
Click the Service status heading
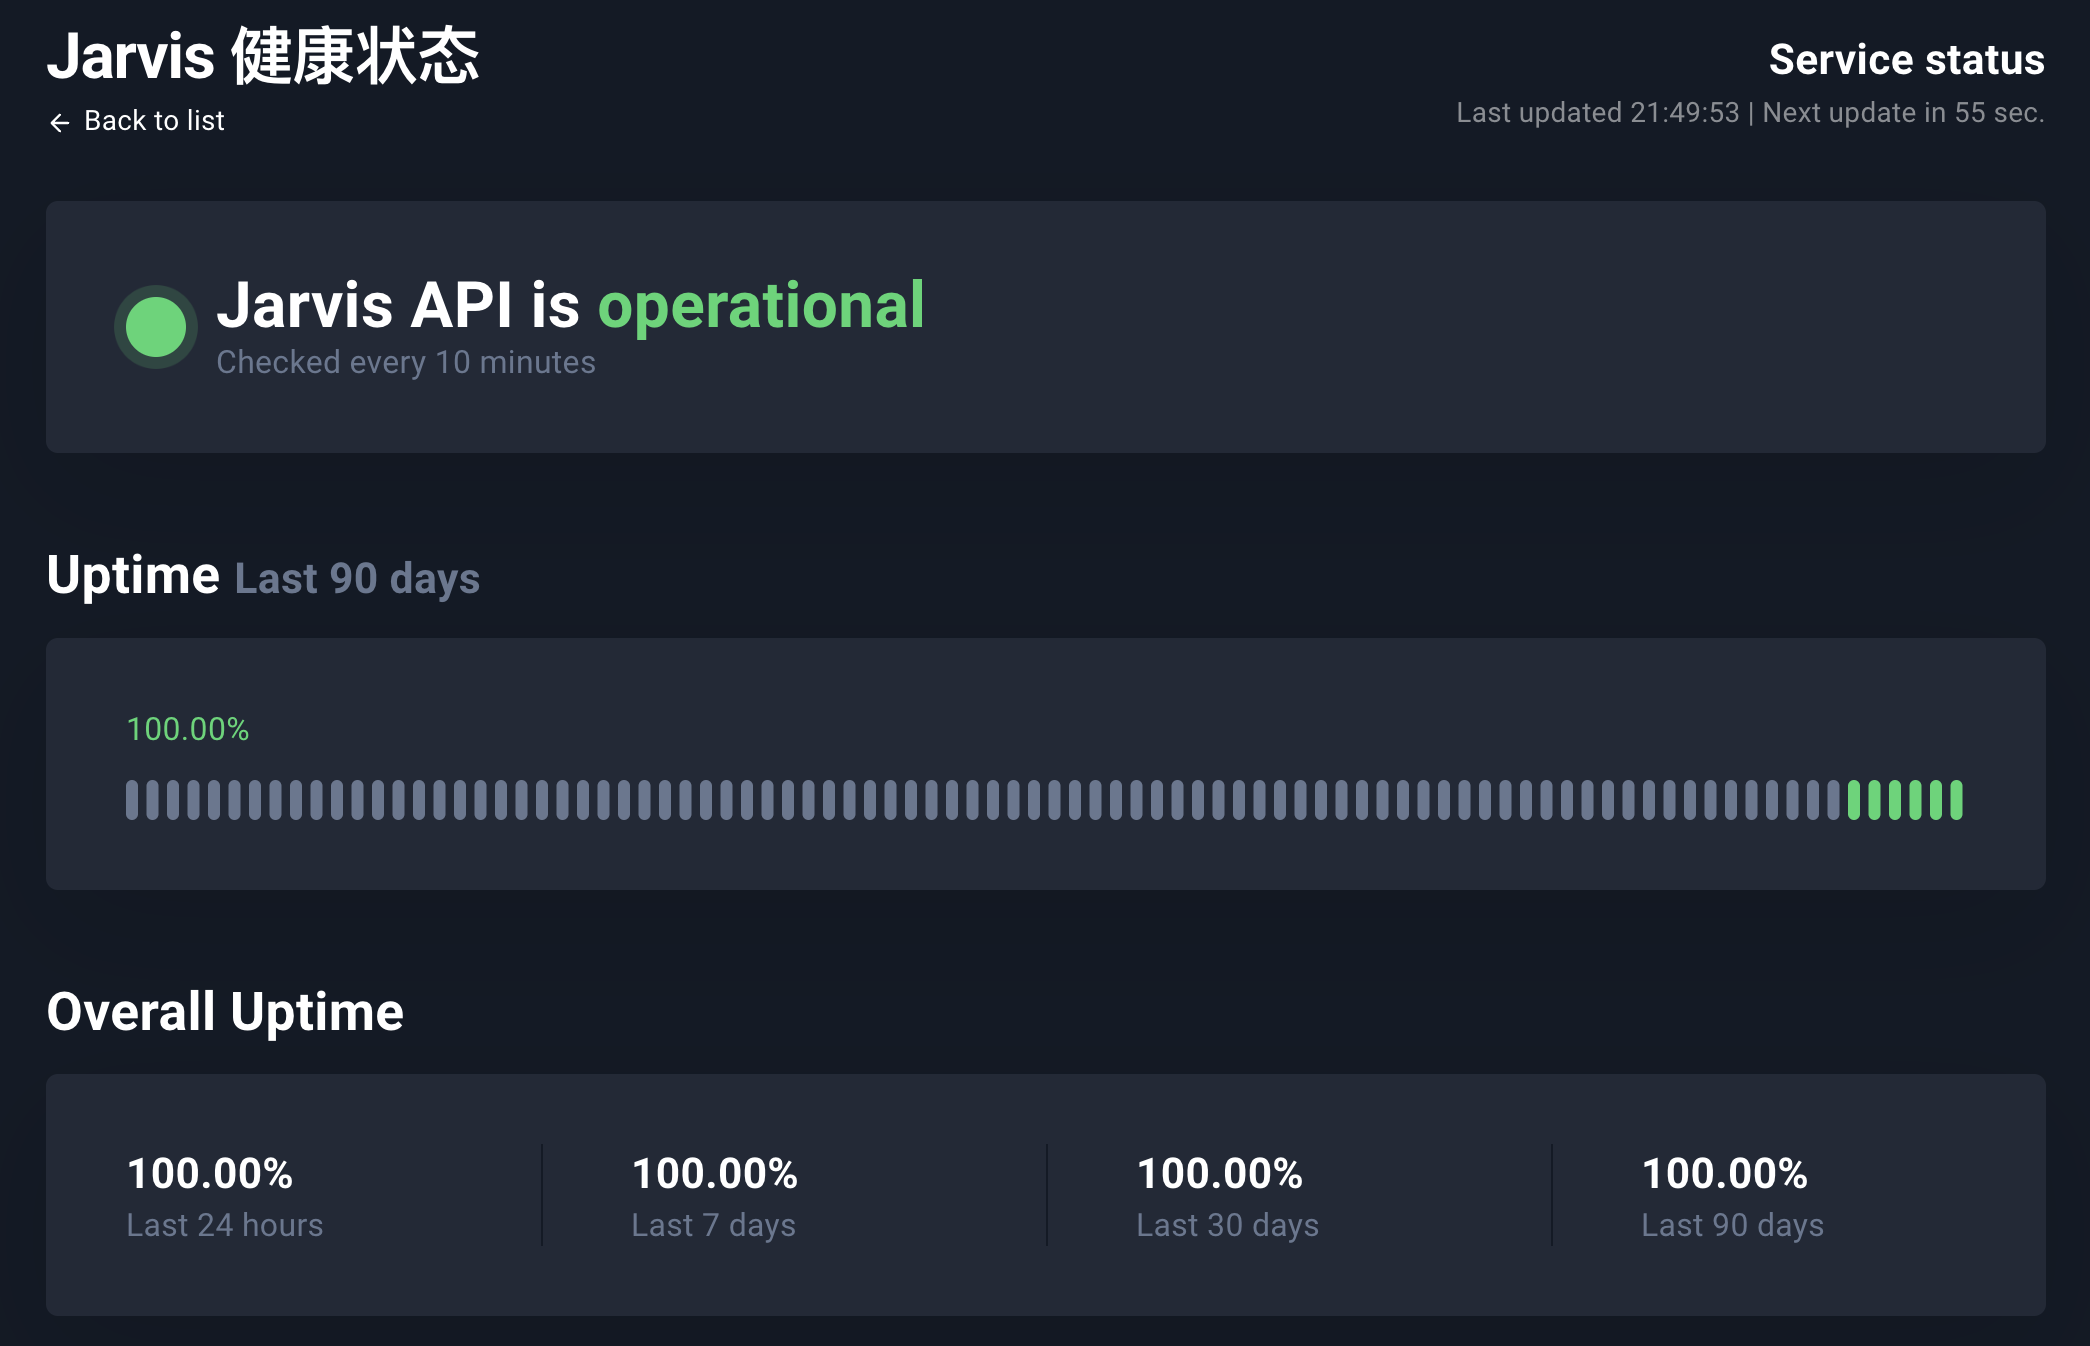tap(1906, 59)
